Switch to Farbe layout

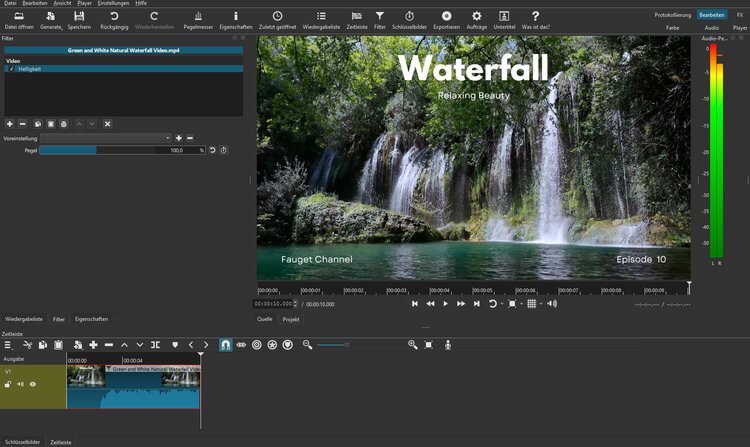click(673, 28)
